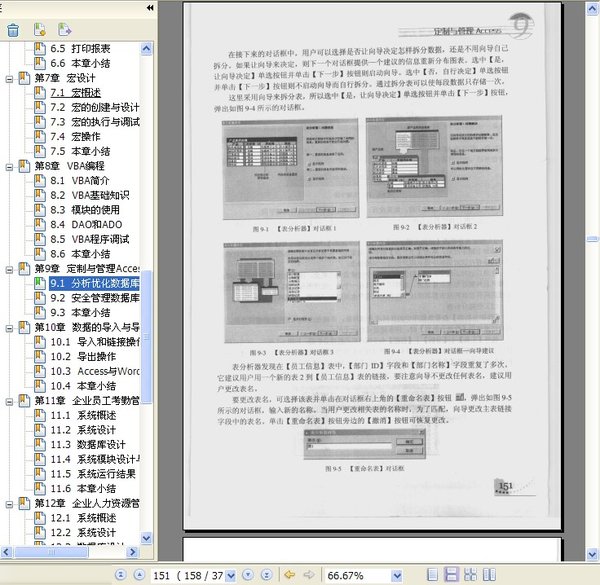600x585 pixels.
Task: Open the zoom percentage dropdown
Action: coord(397,575)
